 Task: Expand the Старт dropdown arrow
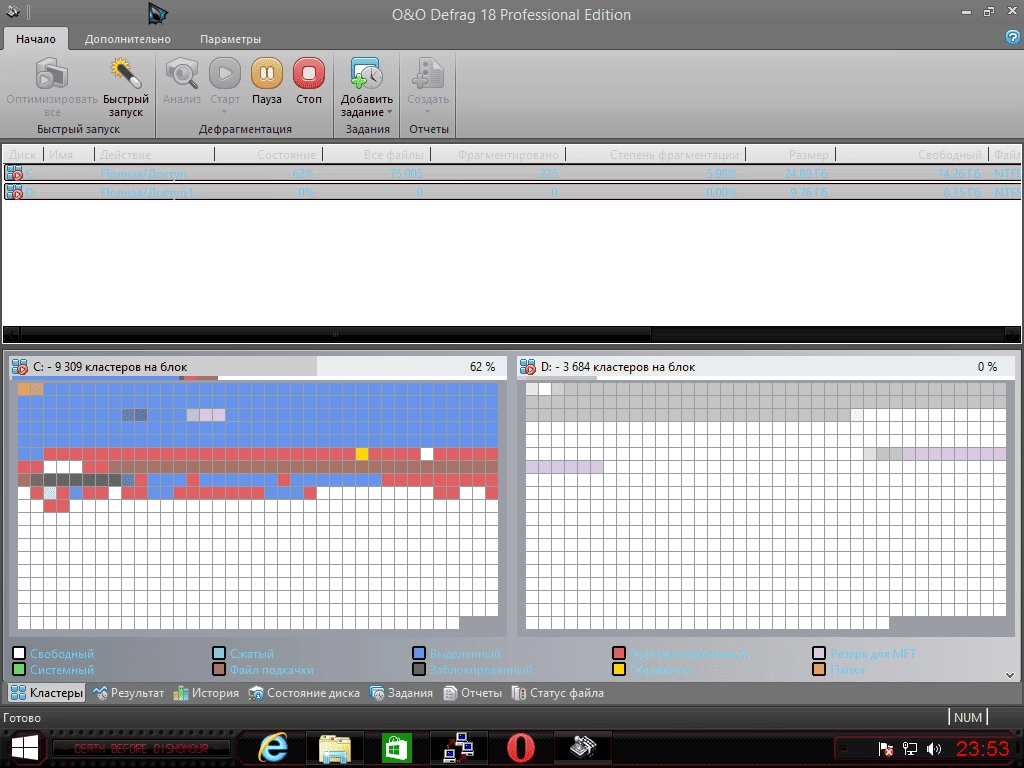click(x=225, y=112)
